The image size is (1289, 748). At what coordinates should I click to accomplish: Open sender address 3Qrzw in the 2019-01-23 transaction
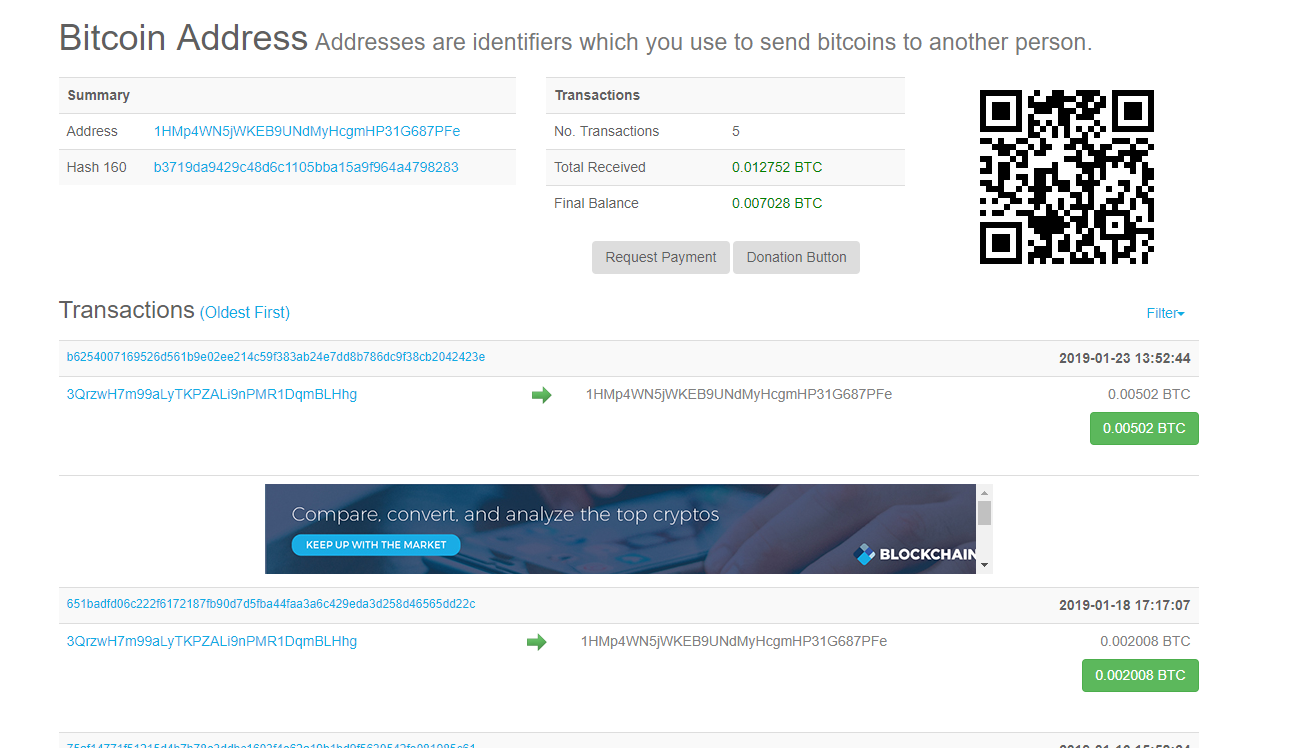(212, 394)
